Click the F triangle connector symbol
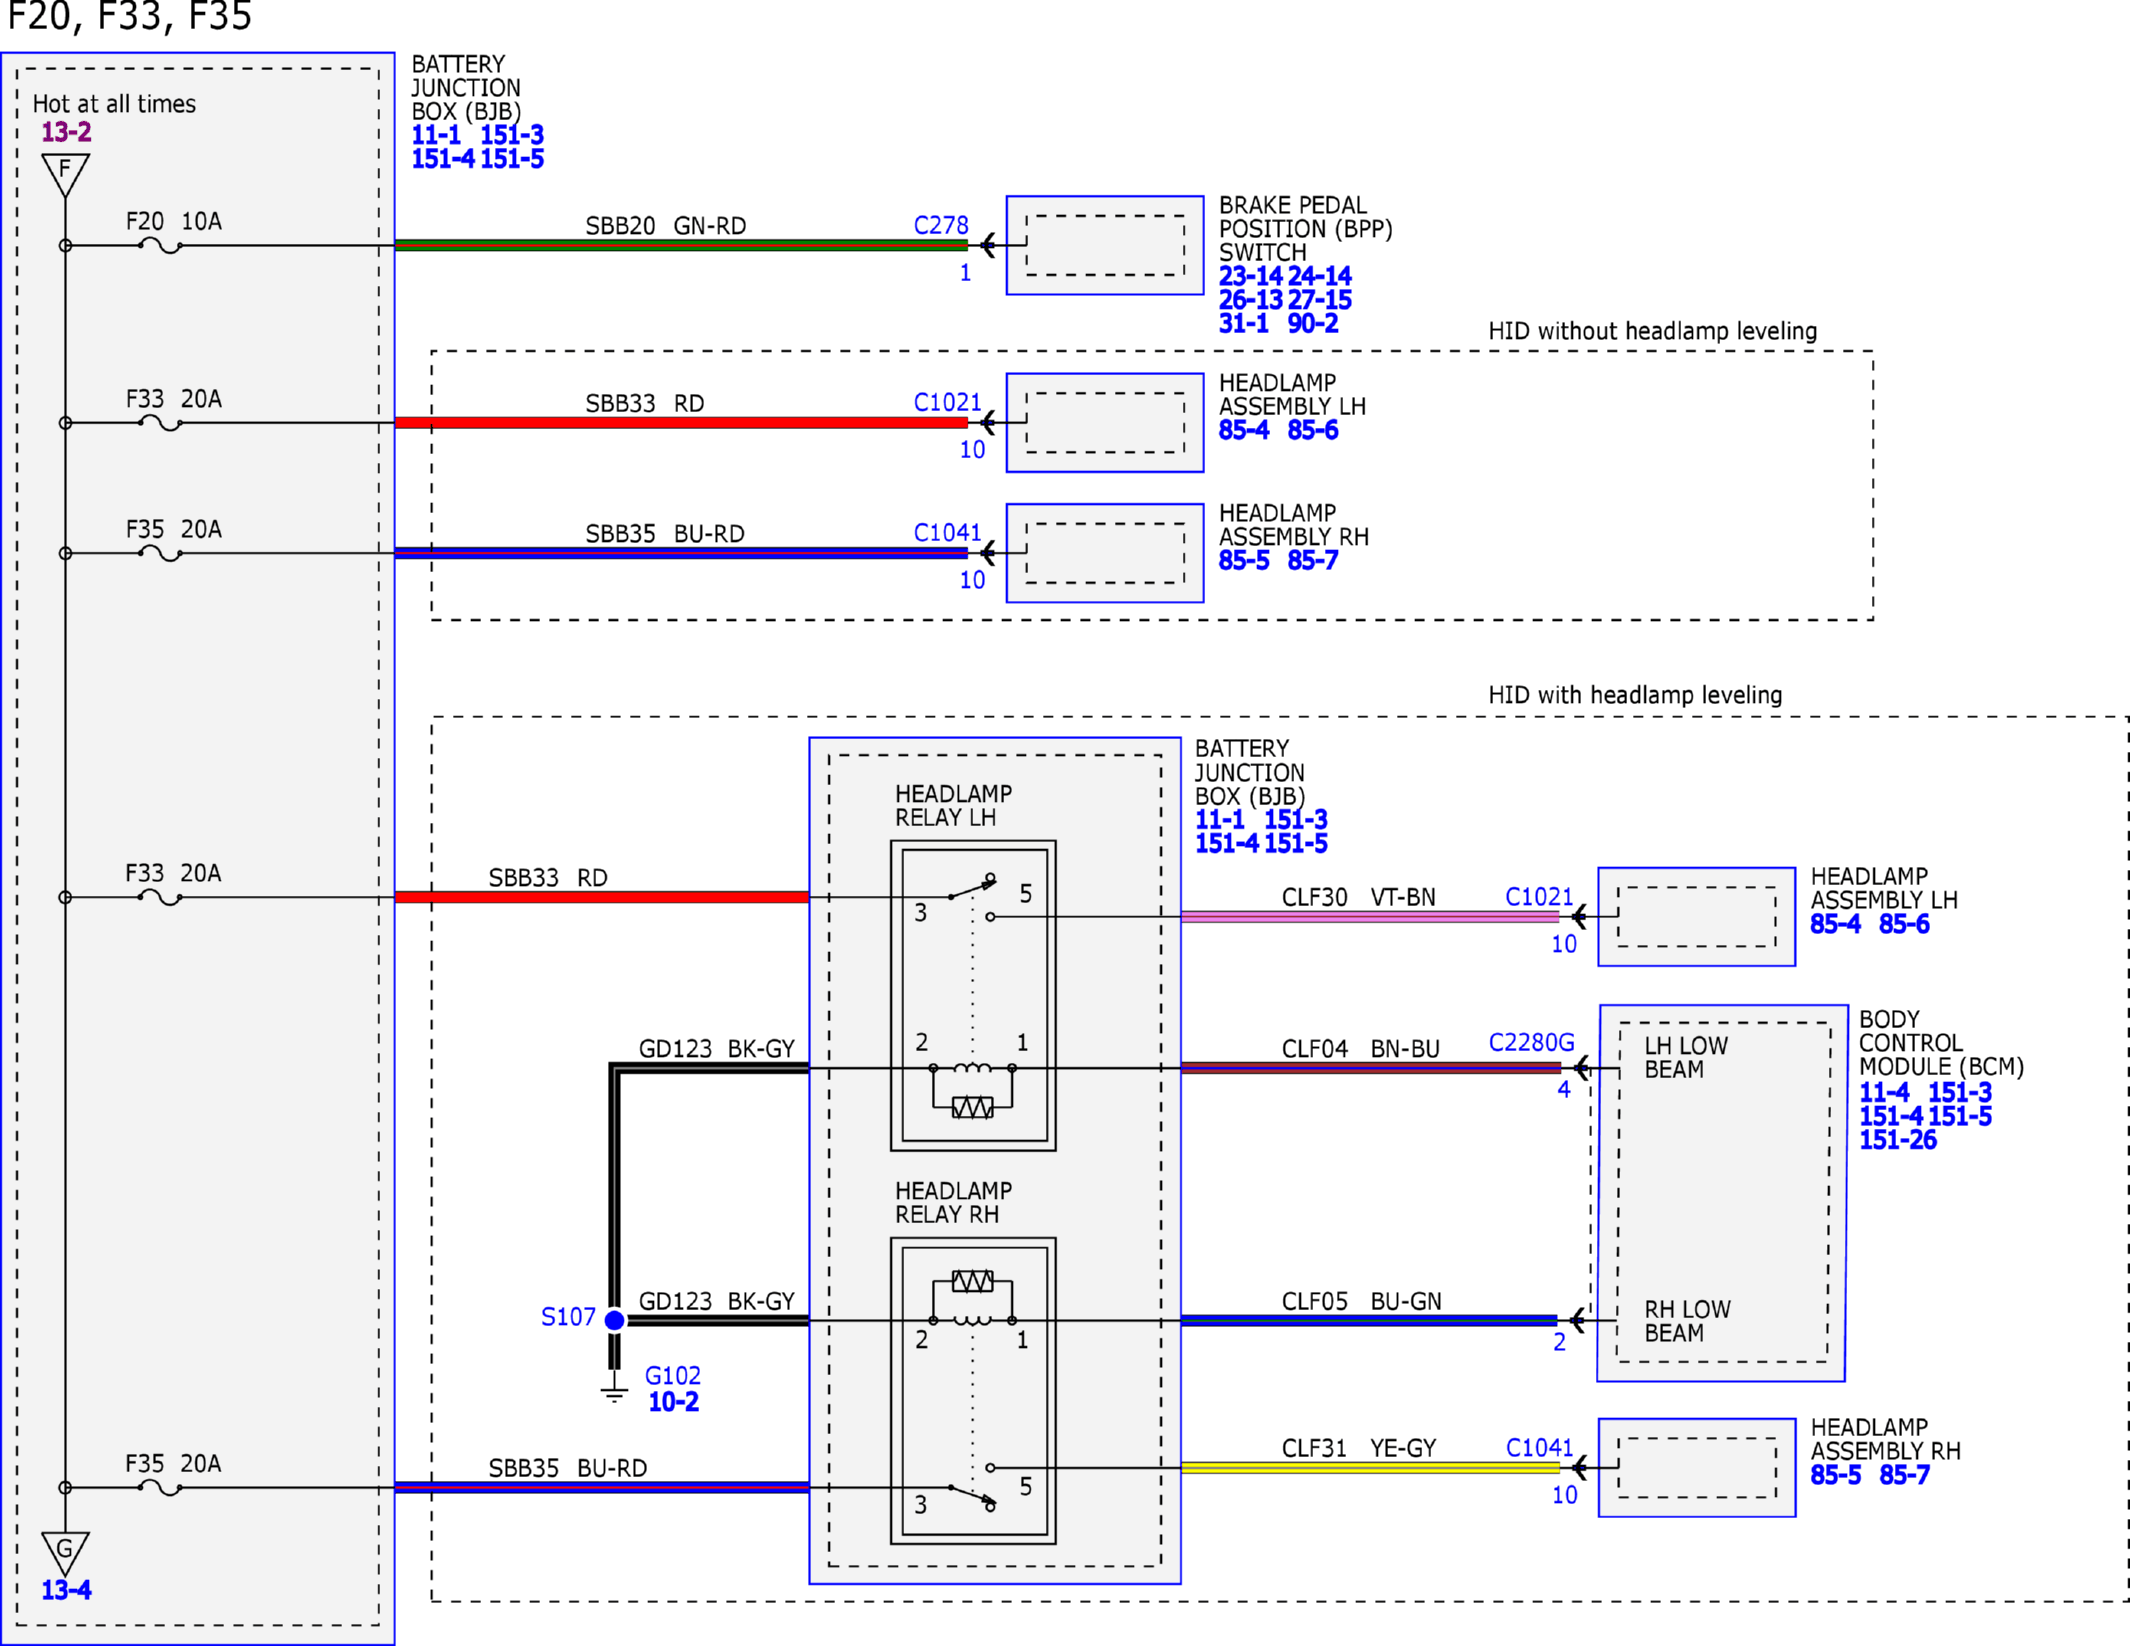This screenshot has width=2130, height=1646. [65, 173]
